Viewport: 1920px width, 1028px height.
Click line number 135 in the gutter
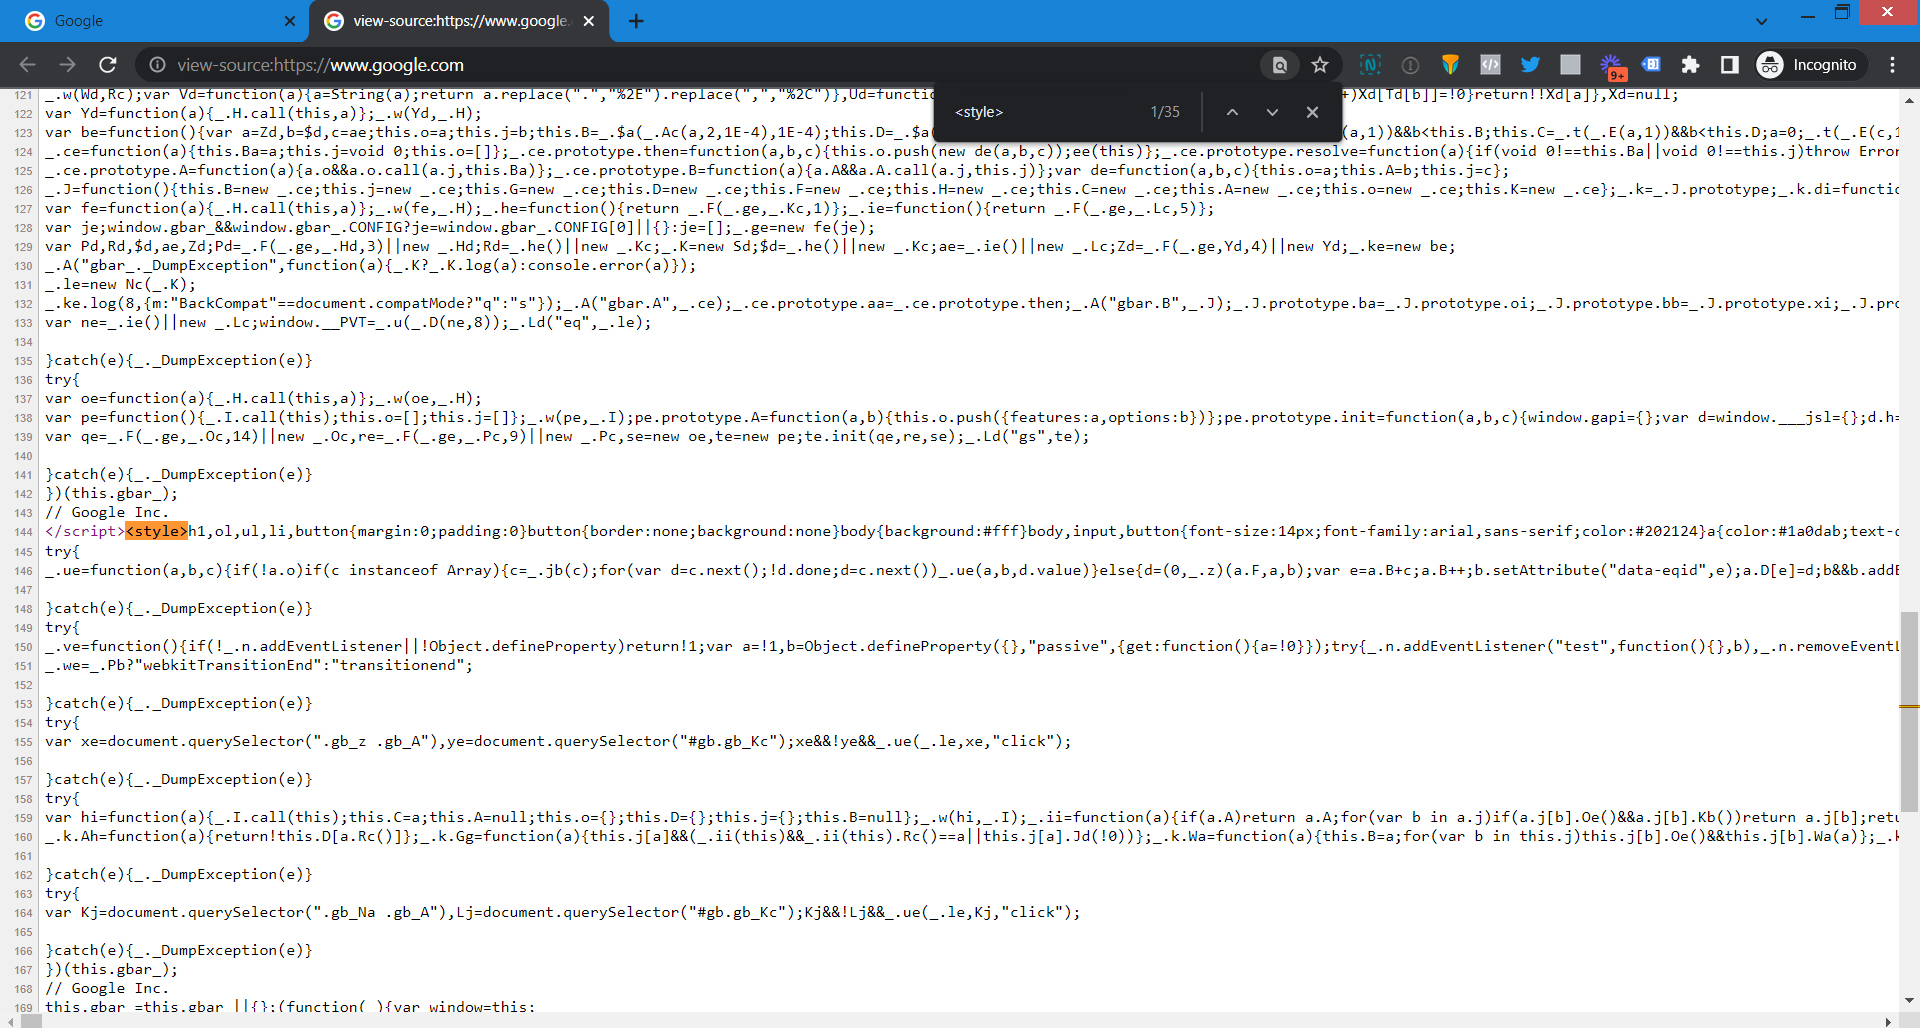[24, 361]
